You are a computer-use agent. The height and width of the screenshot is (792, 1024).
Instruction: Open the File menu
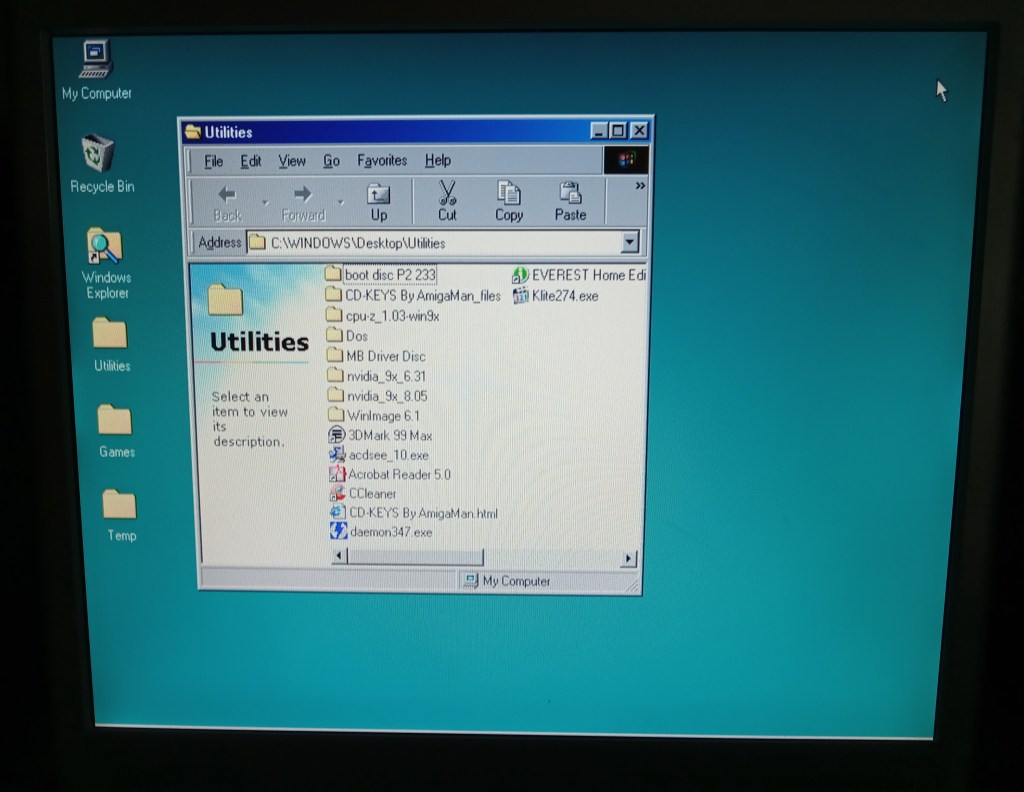(213, 161)
